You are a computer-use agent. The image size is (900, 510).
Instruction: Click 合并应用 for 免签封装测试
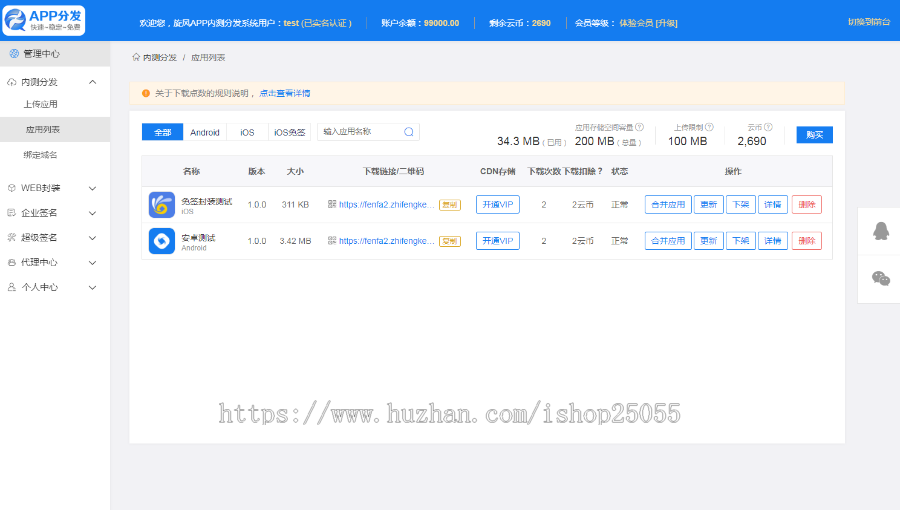point(668,204)
